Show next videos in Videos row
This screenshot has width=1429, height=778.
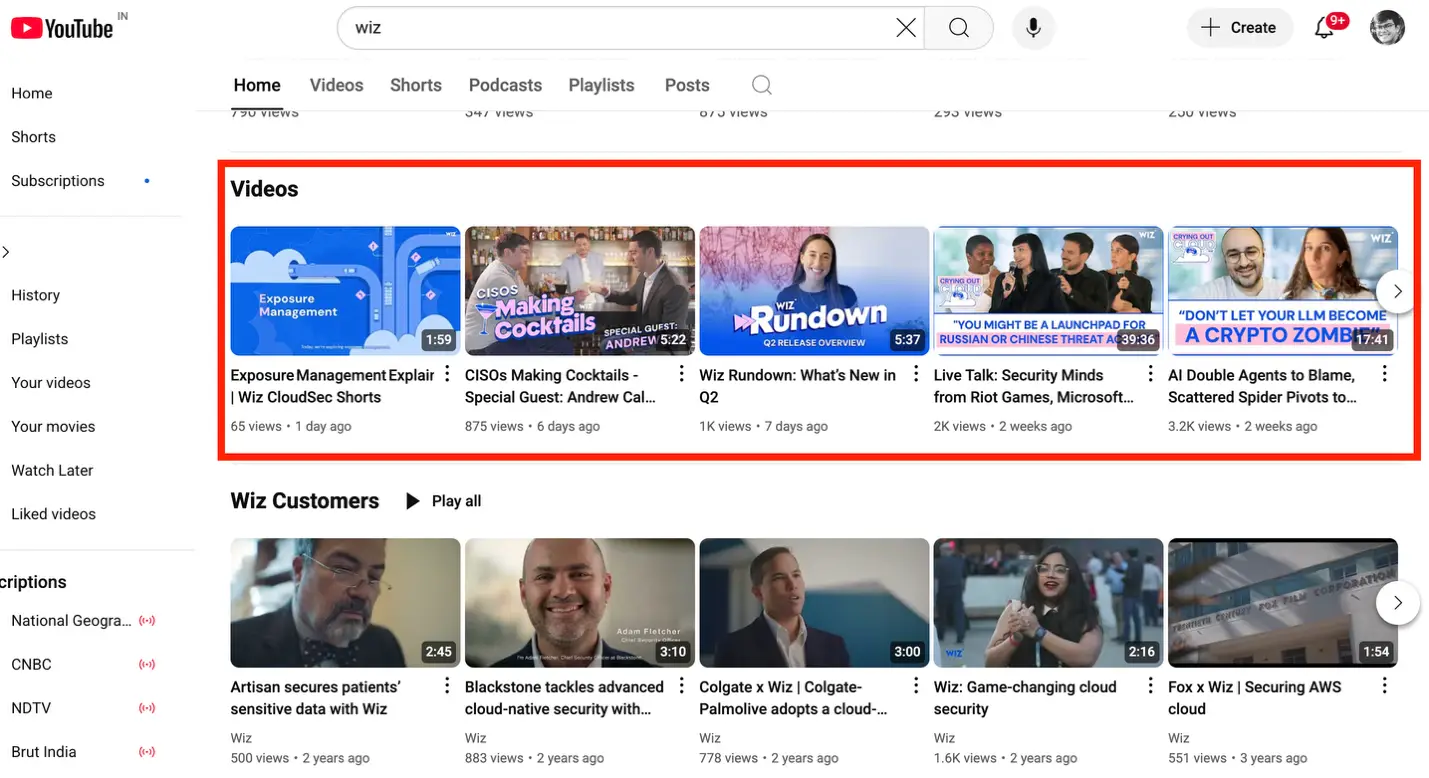pyautogui.click(x=1398, y=291)
